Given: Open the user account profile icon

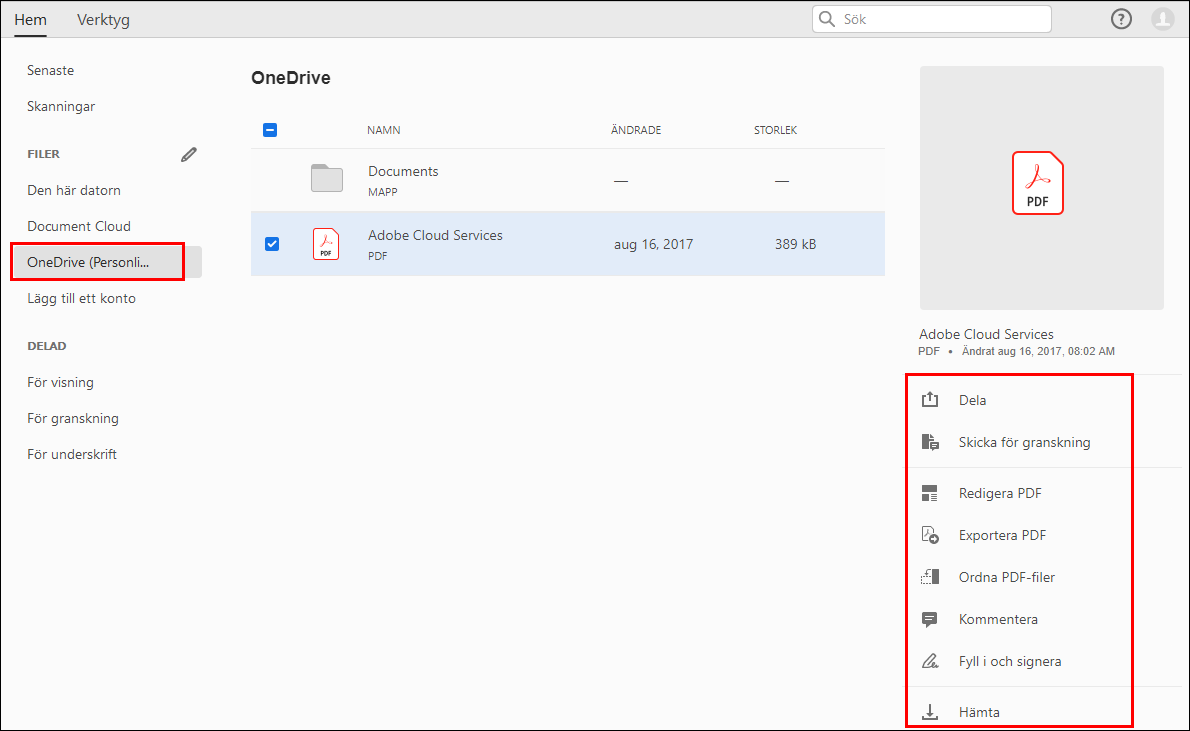Looking at the screenshot, I should coord(1161,18).
